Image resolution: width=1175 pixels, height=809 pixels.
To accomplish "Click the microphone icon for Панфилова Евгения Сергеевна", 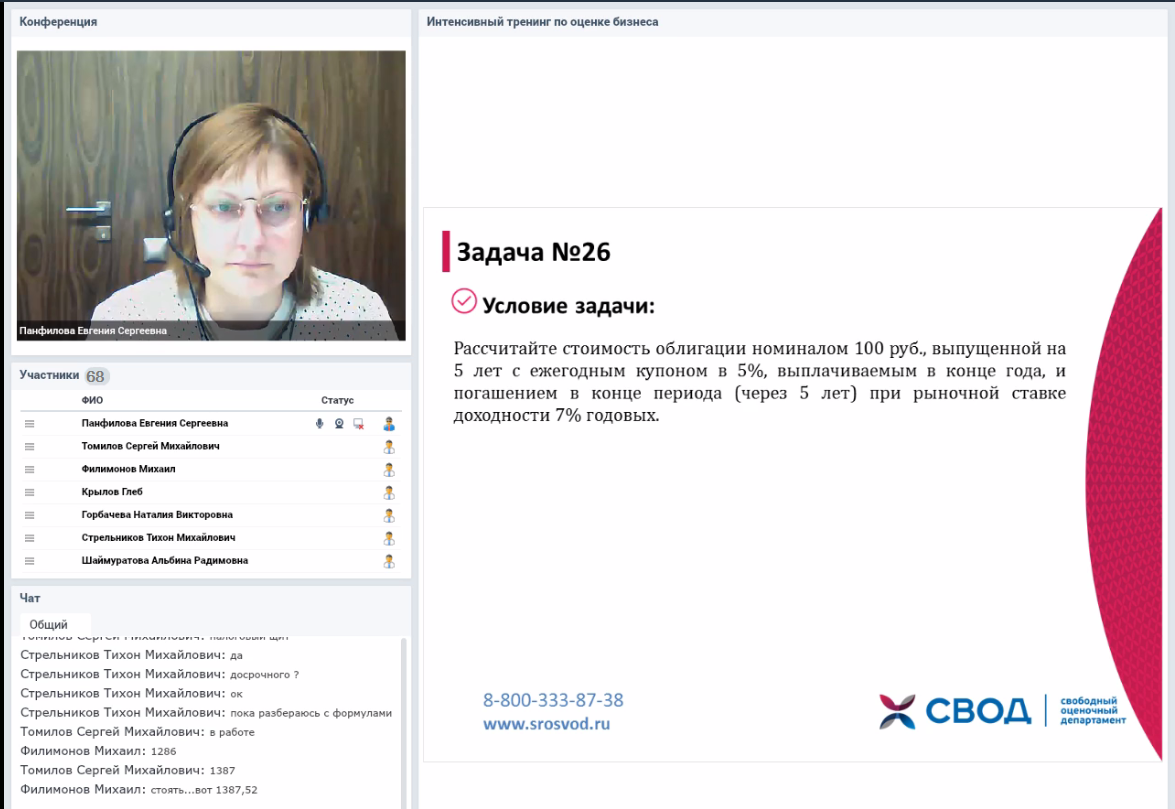I will [319, 424].
